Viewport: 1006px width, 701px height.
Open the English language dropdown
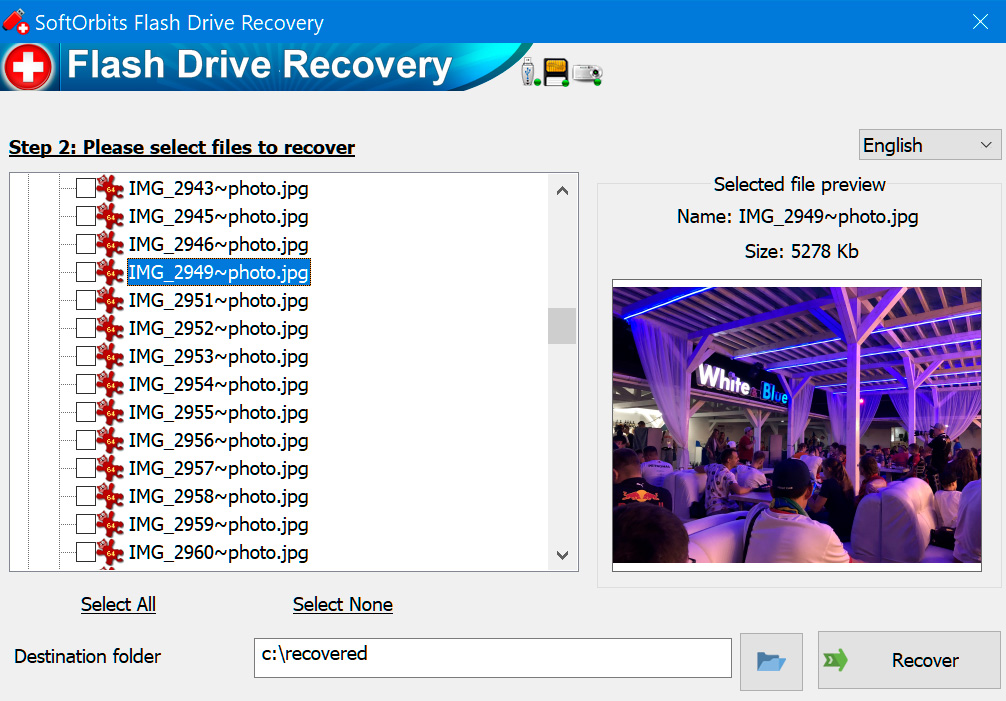coord(929,145)
